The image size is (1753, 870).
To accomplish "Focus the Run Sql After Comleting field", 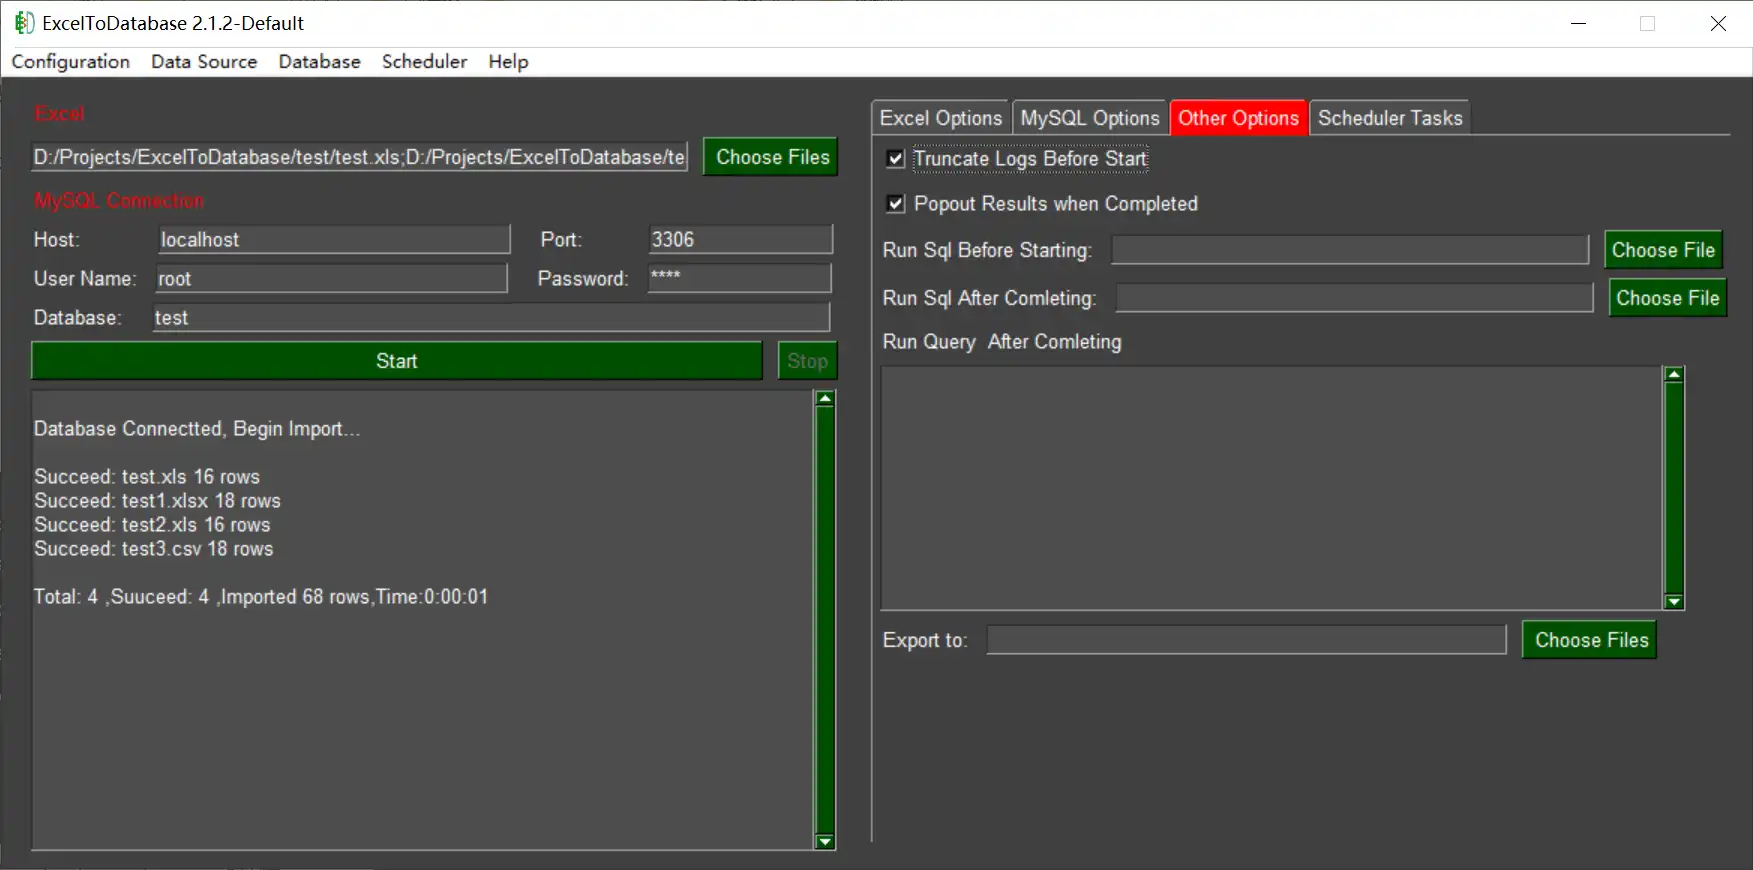I will pos(1354,298).
